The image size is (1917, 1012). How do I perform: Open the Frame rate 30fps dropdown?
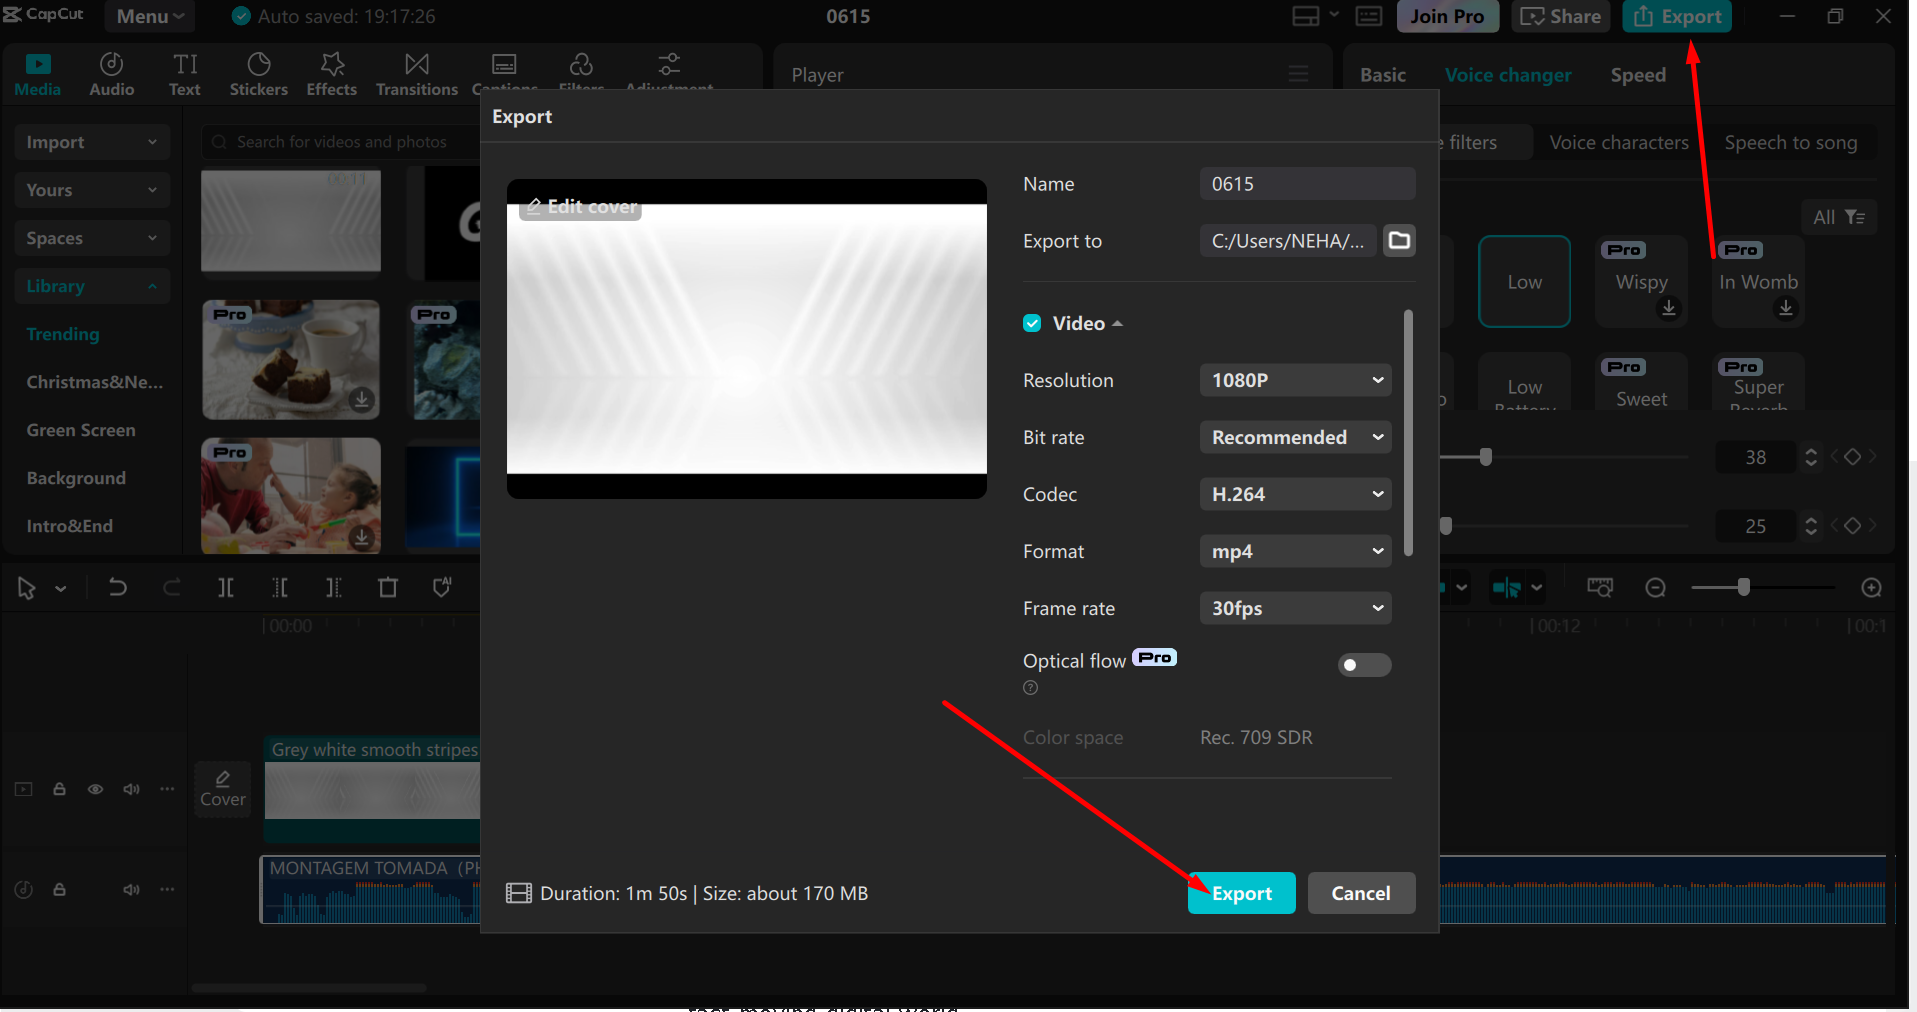point(1295,608)
